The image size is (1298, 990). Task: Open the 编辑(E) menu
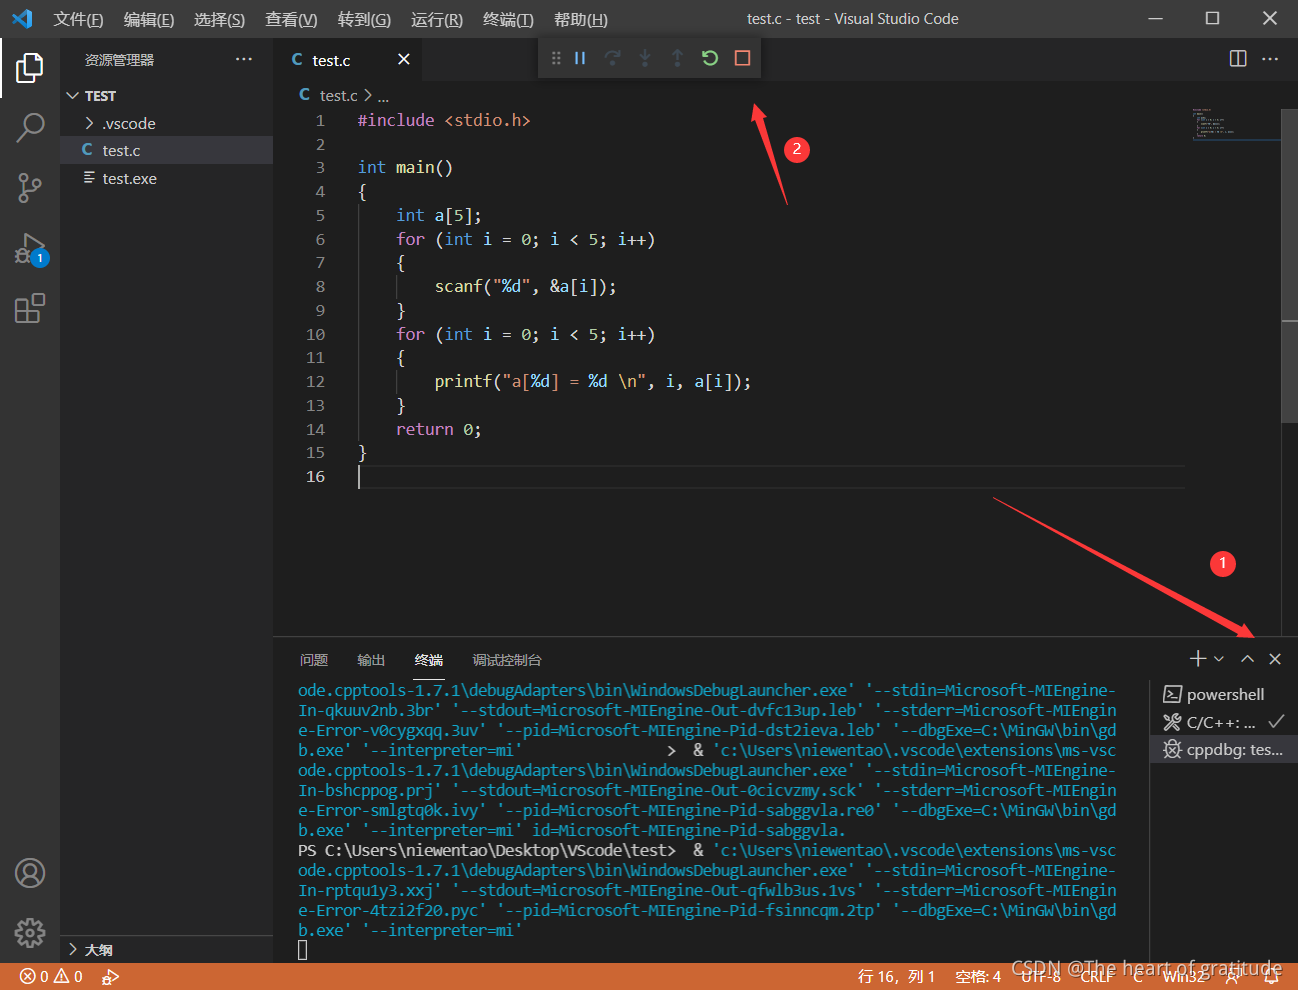click(148, 19)
